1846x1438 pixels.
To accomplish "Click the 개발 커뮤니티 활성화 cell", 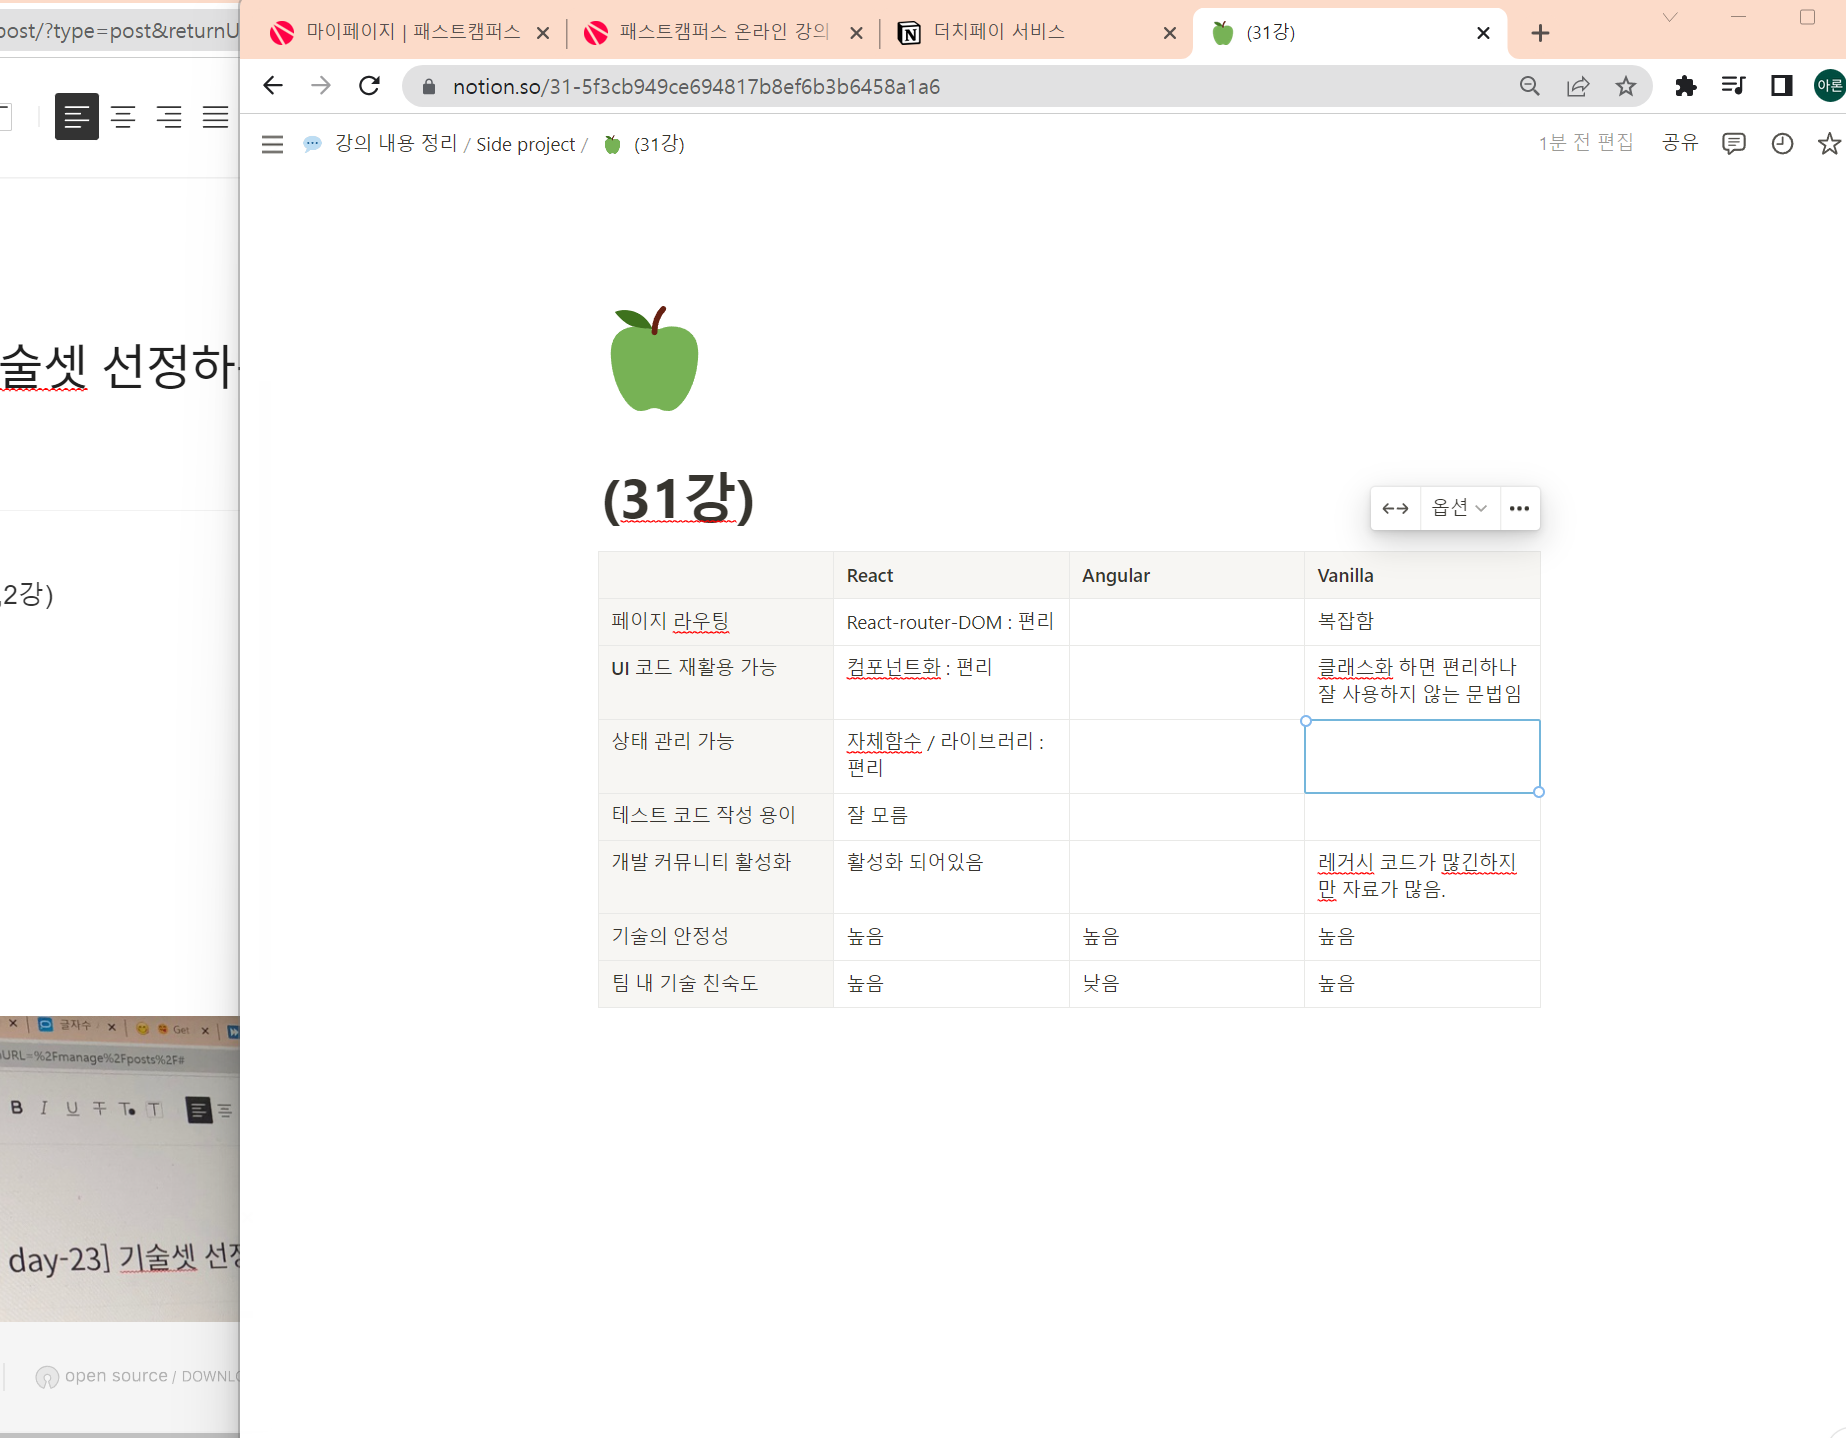I will 716,877.
